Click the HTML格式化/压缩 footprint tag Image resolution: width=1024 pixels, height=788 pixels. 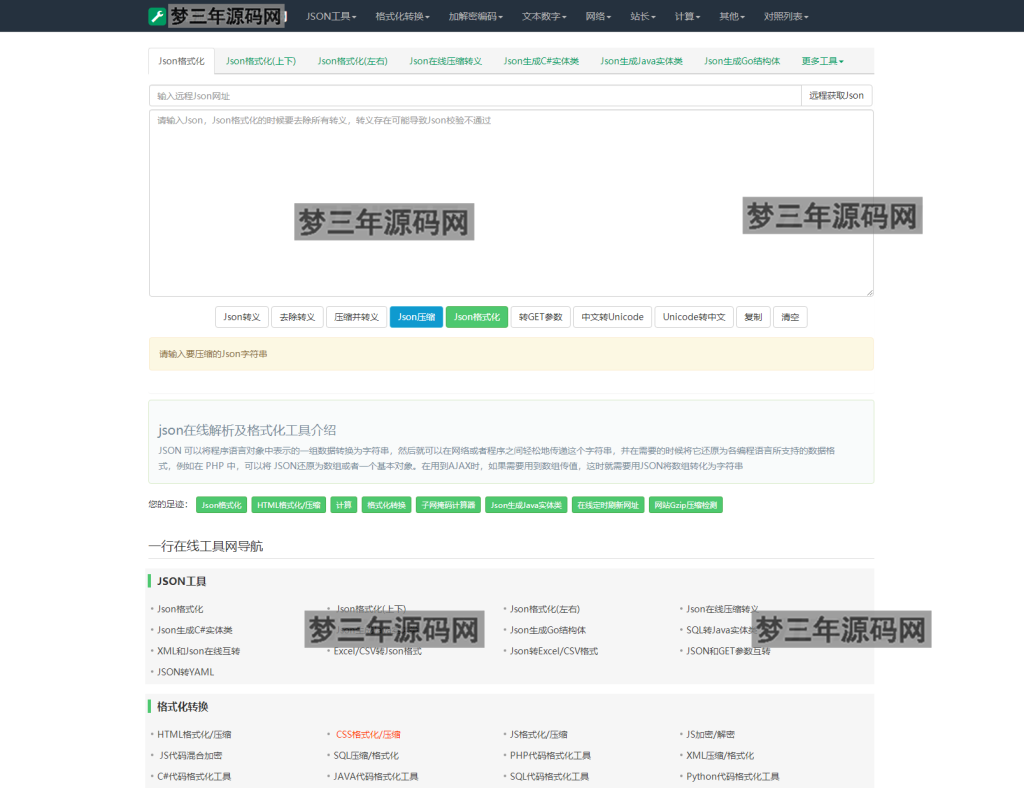click(x=289, y=505)
